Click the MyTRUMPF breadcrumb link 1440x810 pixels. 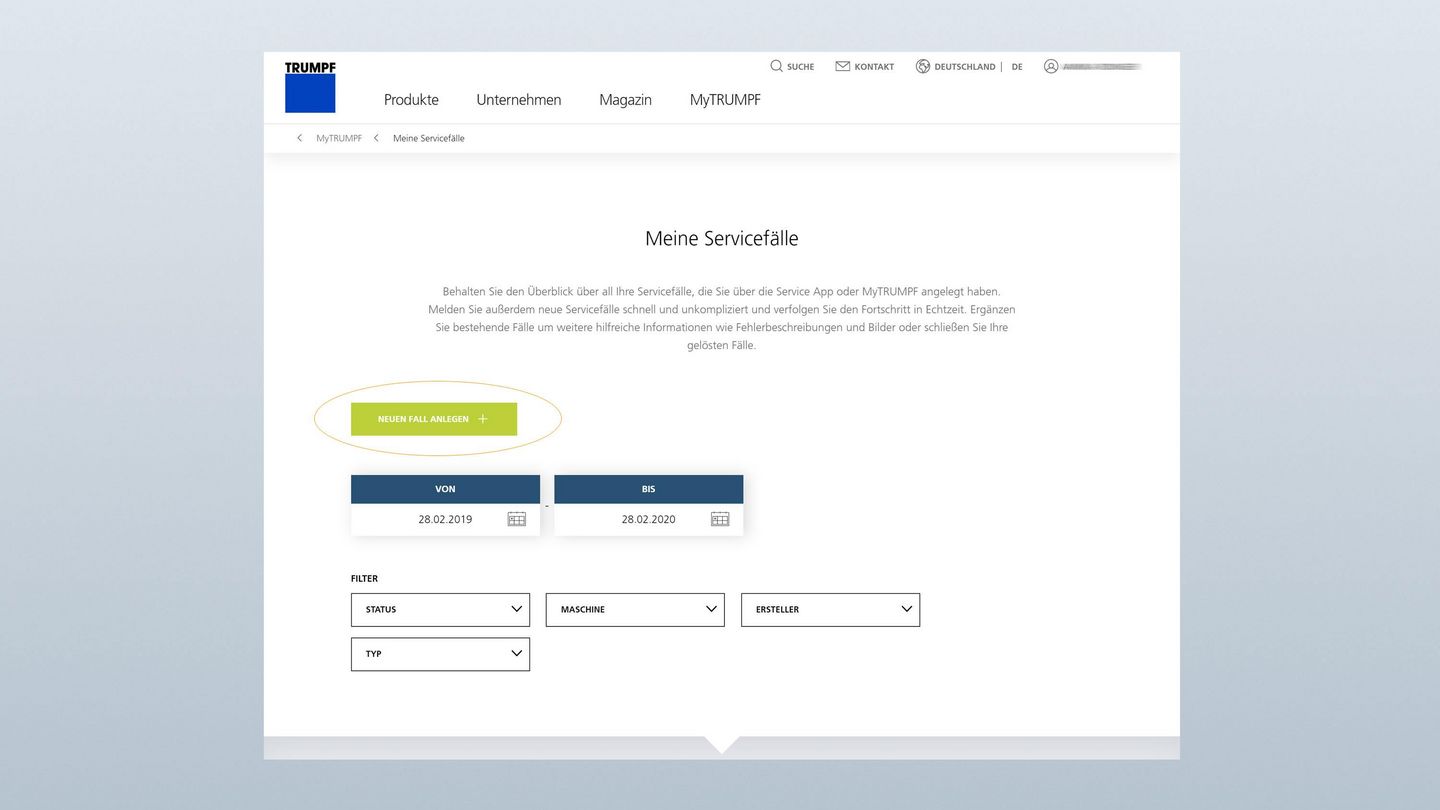tap(339, 138)
